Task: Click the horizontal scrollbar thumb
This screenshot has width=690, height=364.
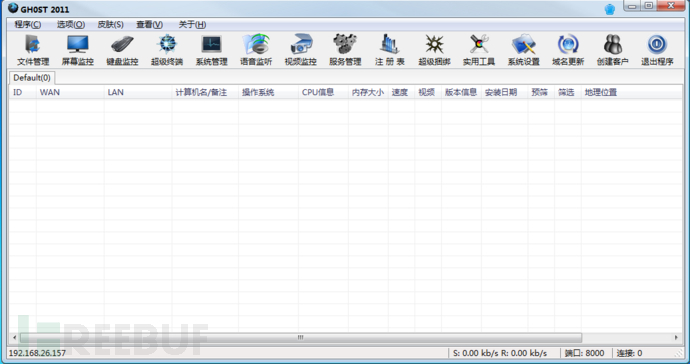Action: tap(301, 338)
